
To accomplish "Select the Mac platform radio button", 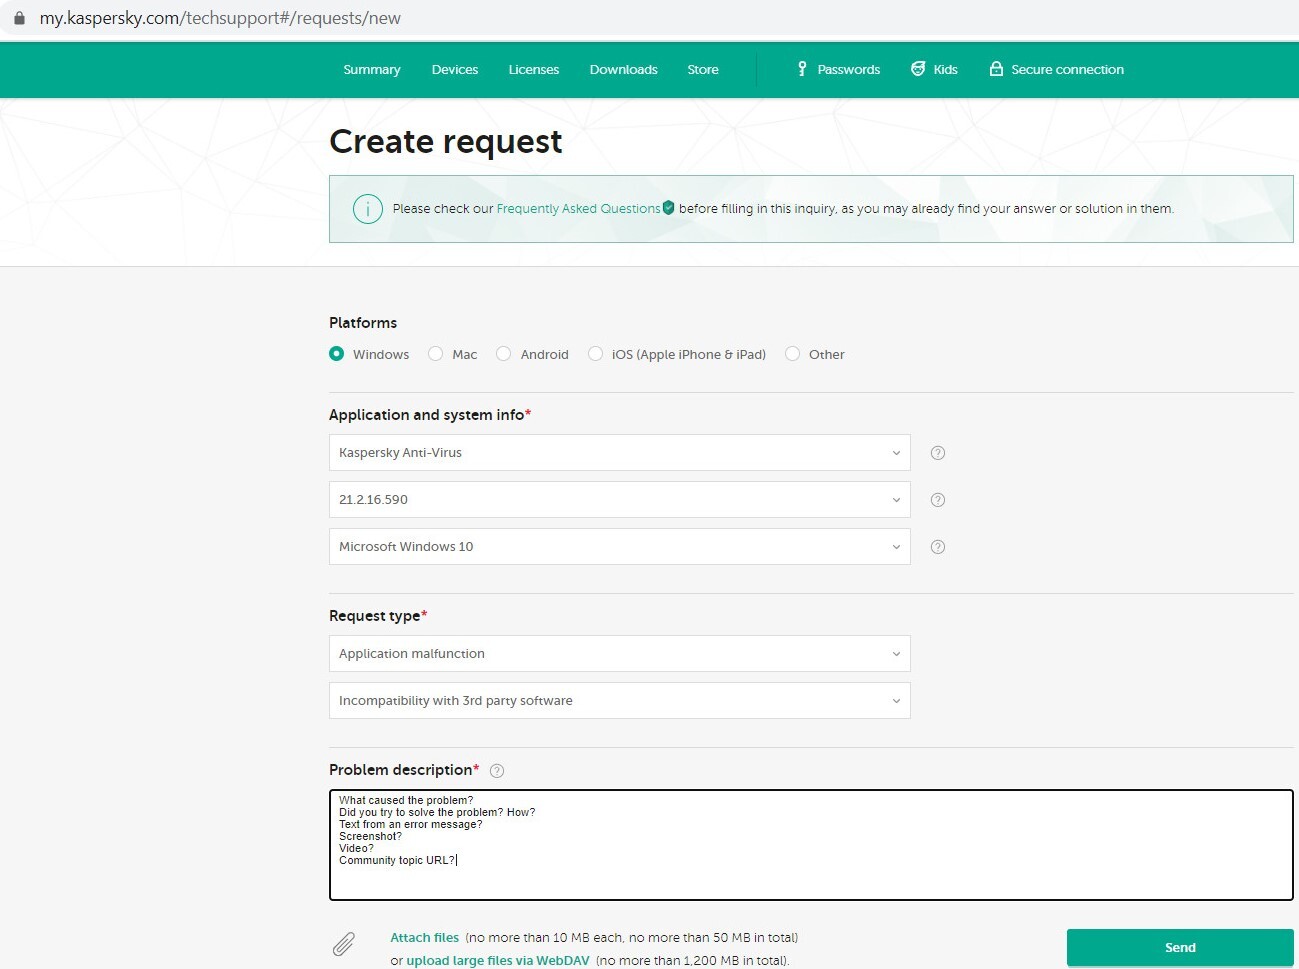I will point(436,354).
